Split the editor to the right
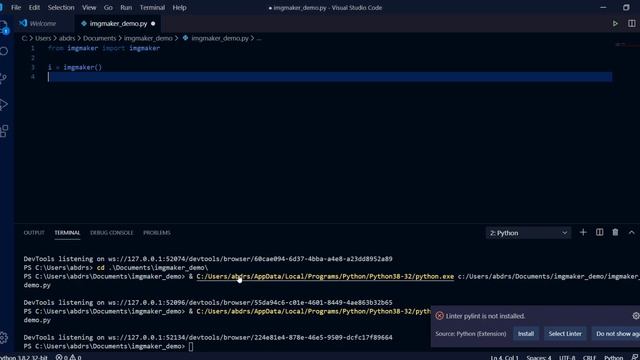640x360 pixels. pyautogui.click(x=631, y=24)
